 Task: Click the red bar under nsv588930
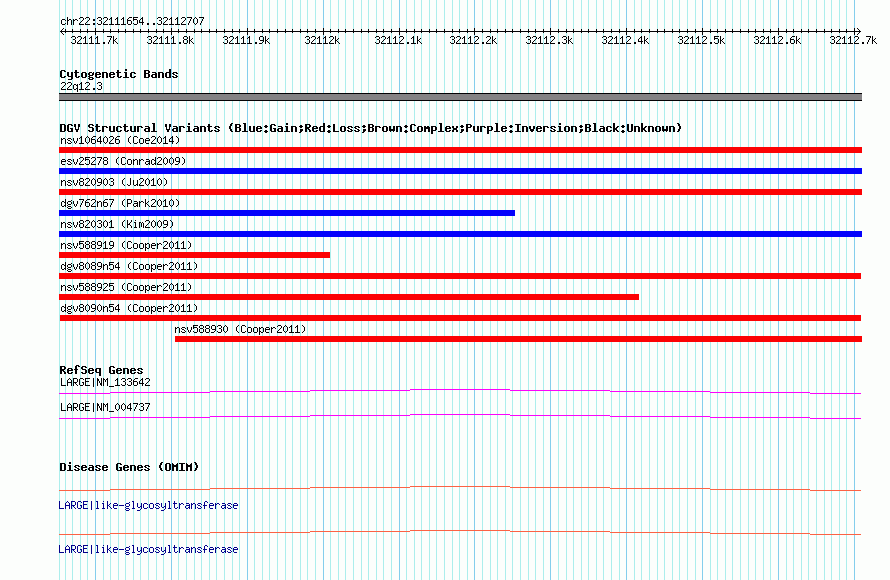click(x=518, y=339)
